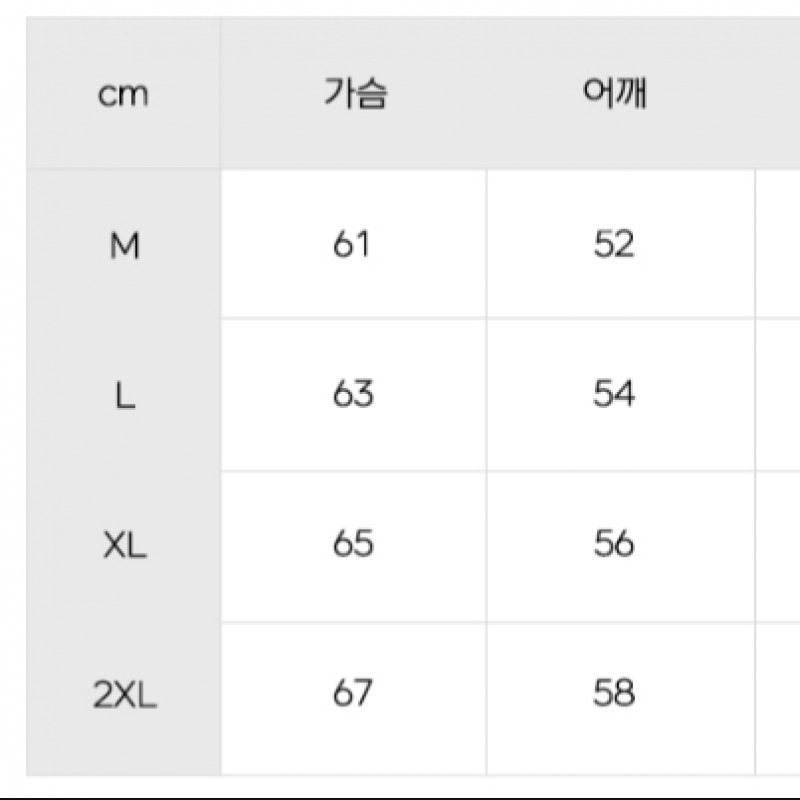
Task: Click the cut-off header cell after 어깨
Action: 777,93
